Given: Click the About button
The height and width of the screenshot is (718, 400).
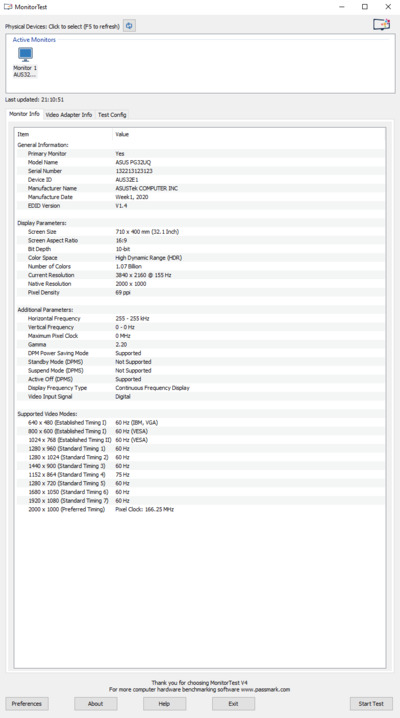Looking at the screenshot, I should pyautogui.click(x=96, y=703).
